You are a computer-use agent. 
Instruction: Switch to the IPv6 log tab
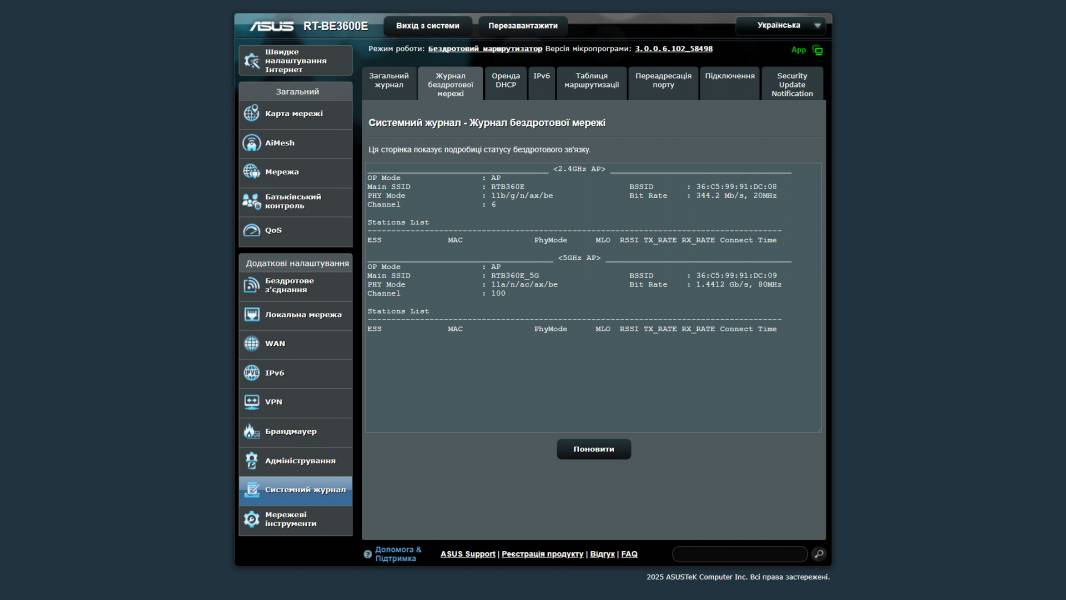coord(542,84)
